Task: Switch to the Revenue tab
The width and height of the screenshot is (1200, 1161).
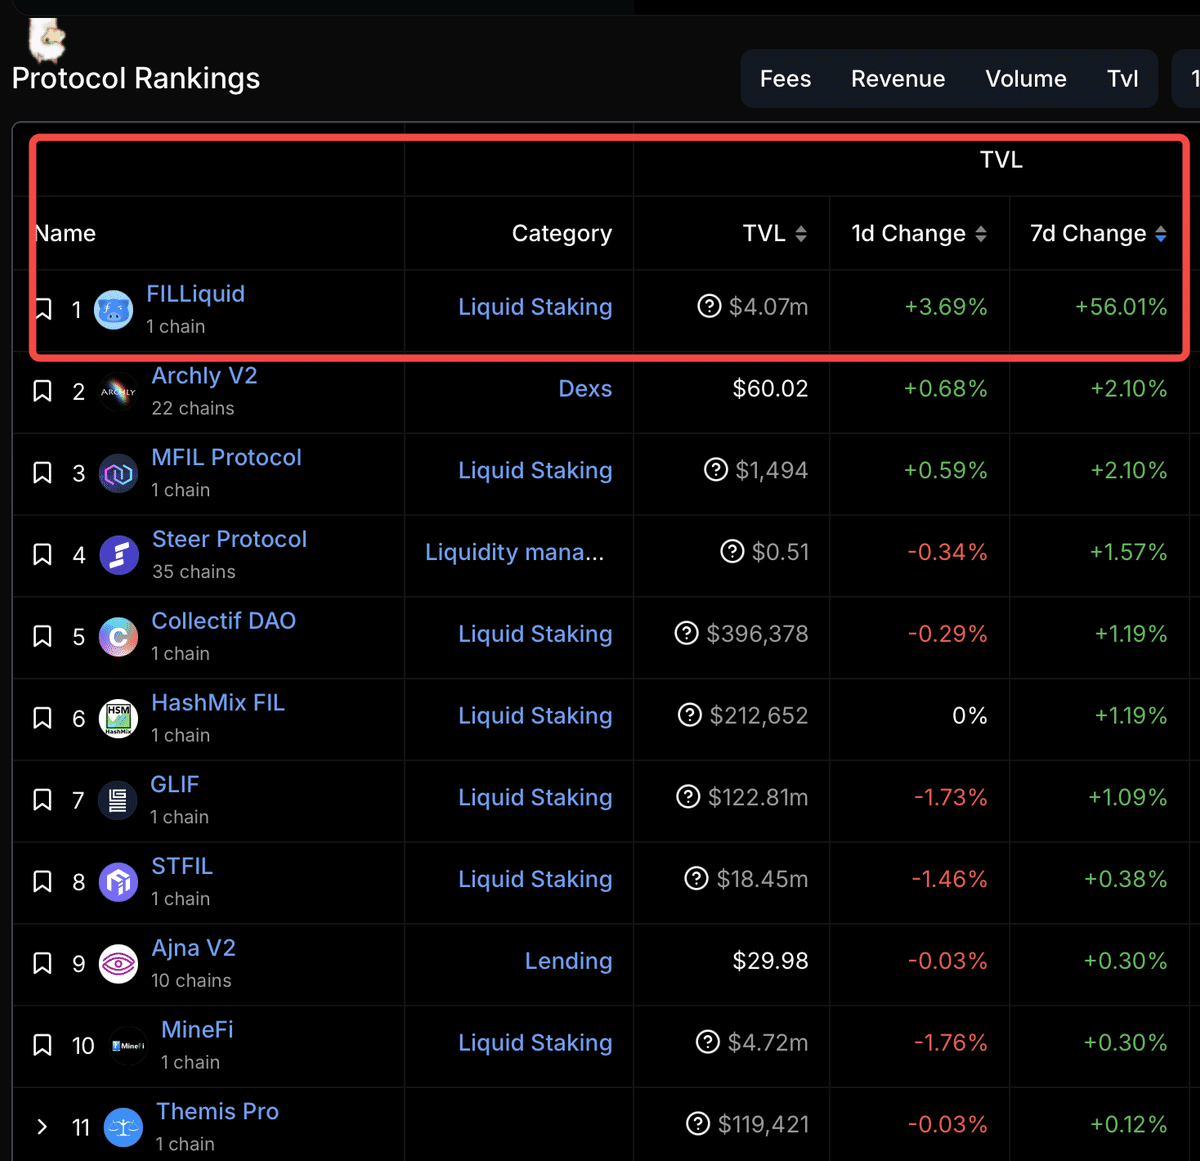Action: coord(898,79)
